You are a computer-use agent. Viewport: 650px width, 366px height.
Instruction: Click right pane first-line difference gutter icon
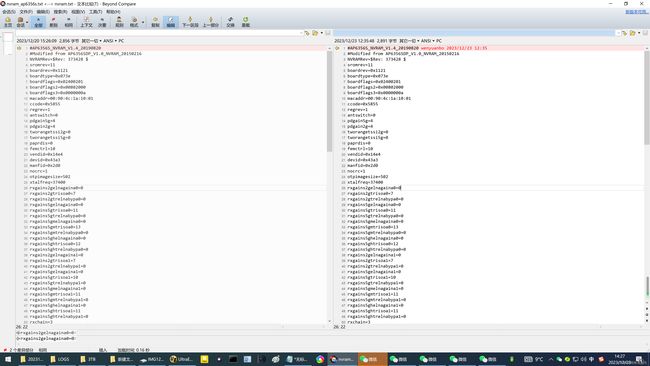pyautogui.click(x=337, y=48)
